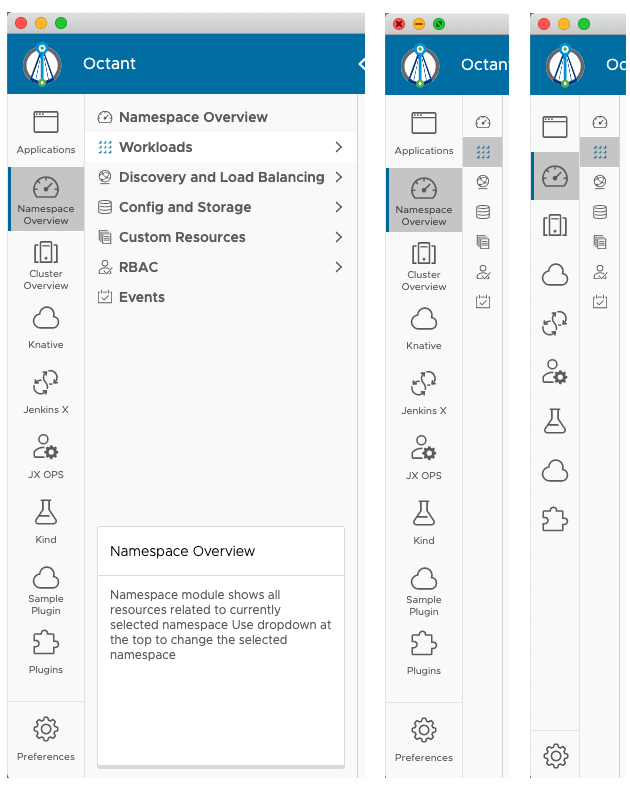Minimize the middle window with yellow button

419,24
